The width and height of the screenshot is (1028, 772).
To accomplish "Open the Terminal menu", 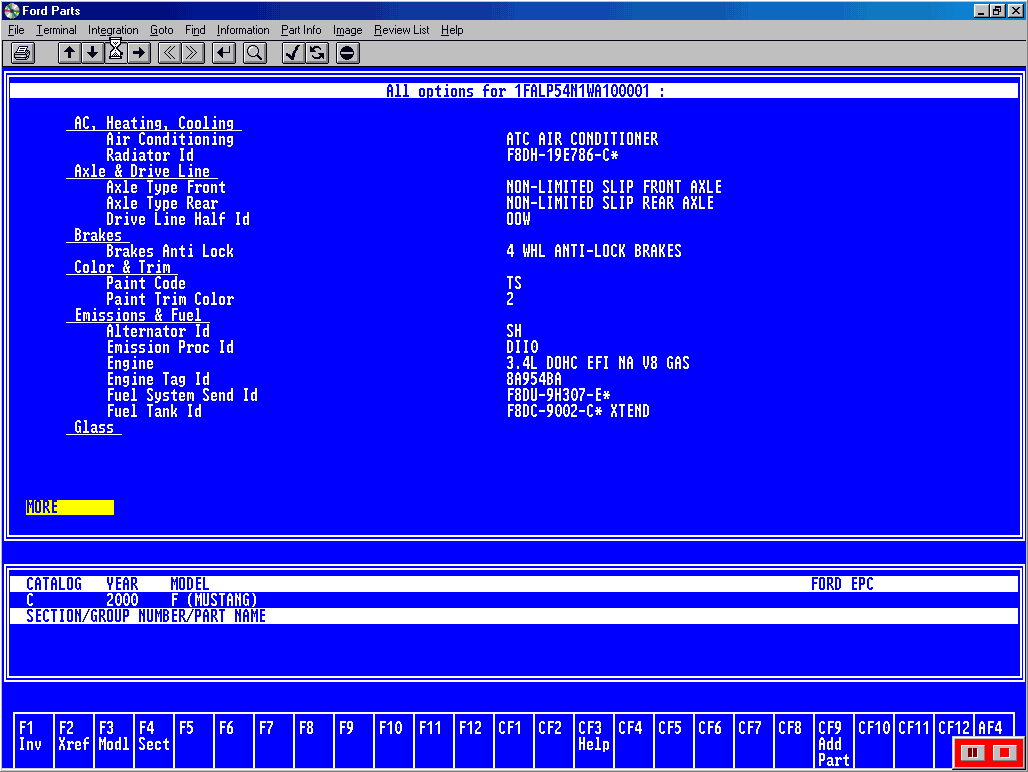I will point(56,30).
